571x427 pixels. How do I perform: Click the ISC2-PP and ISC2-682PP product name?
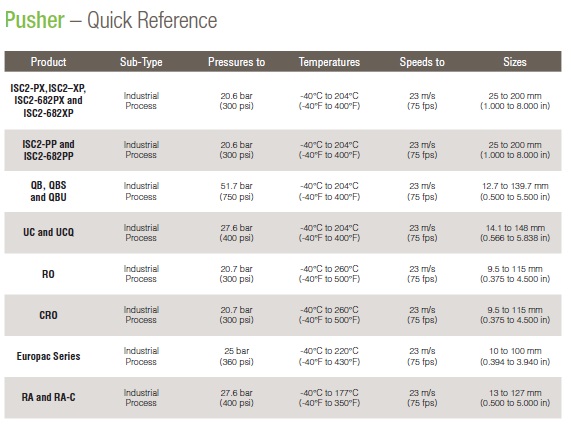click(48, 150)
